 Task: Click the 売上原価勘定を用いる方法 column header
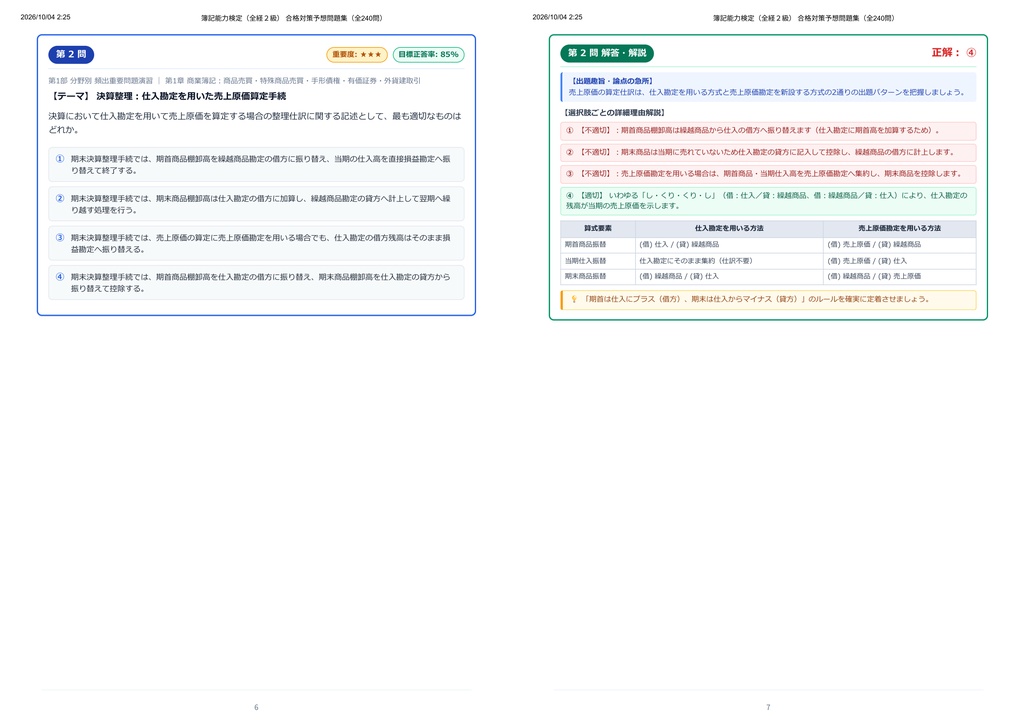[899, 228]
